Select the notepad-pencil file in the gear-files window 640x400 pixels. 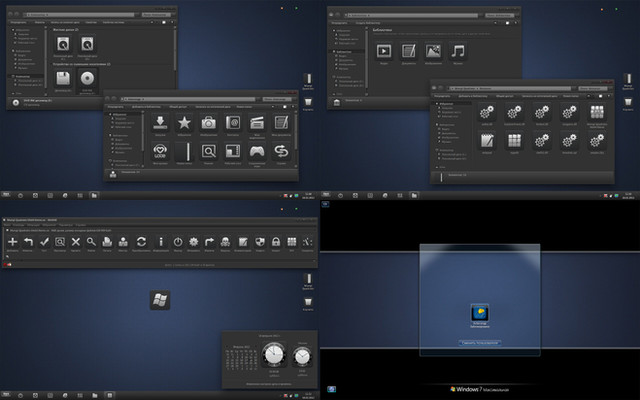pos(487,140)
